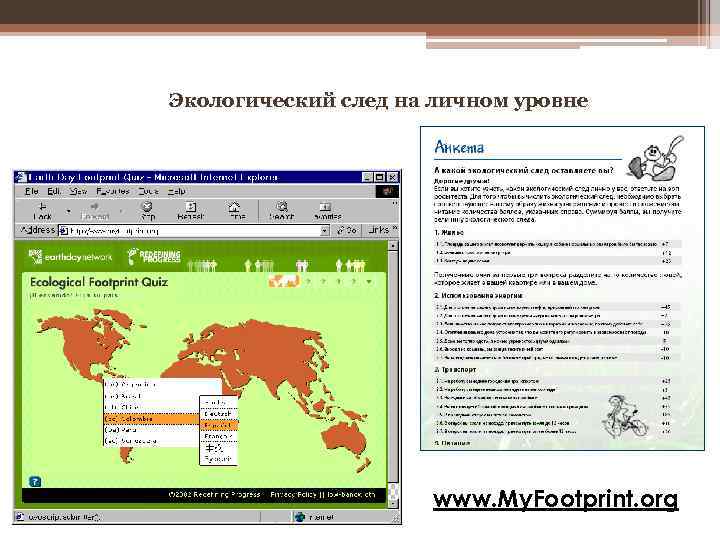Screen dimensions: 720x540
Task: Open the Help menu
Action: pos(177,191)
